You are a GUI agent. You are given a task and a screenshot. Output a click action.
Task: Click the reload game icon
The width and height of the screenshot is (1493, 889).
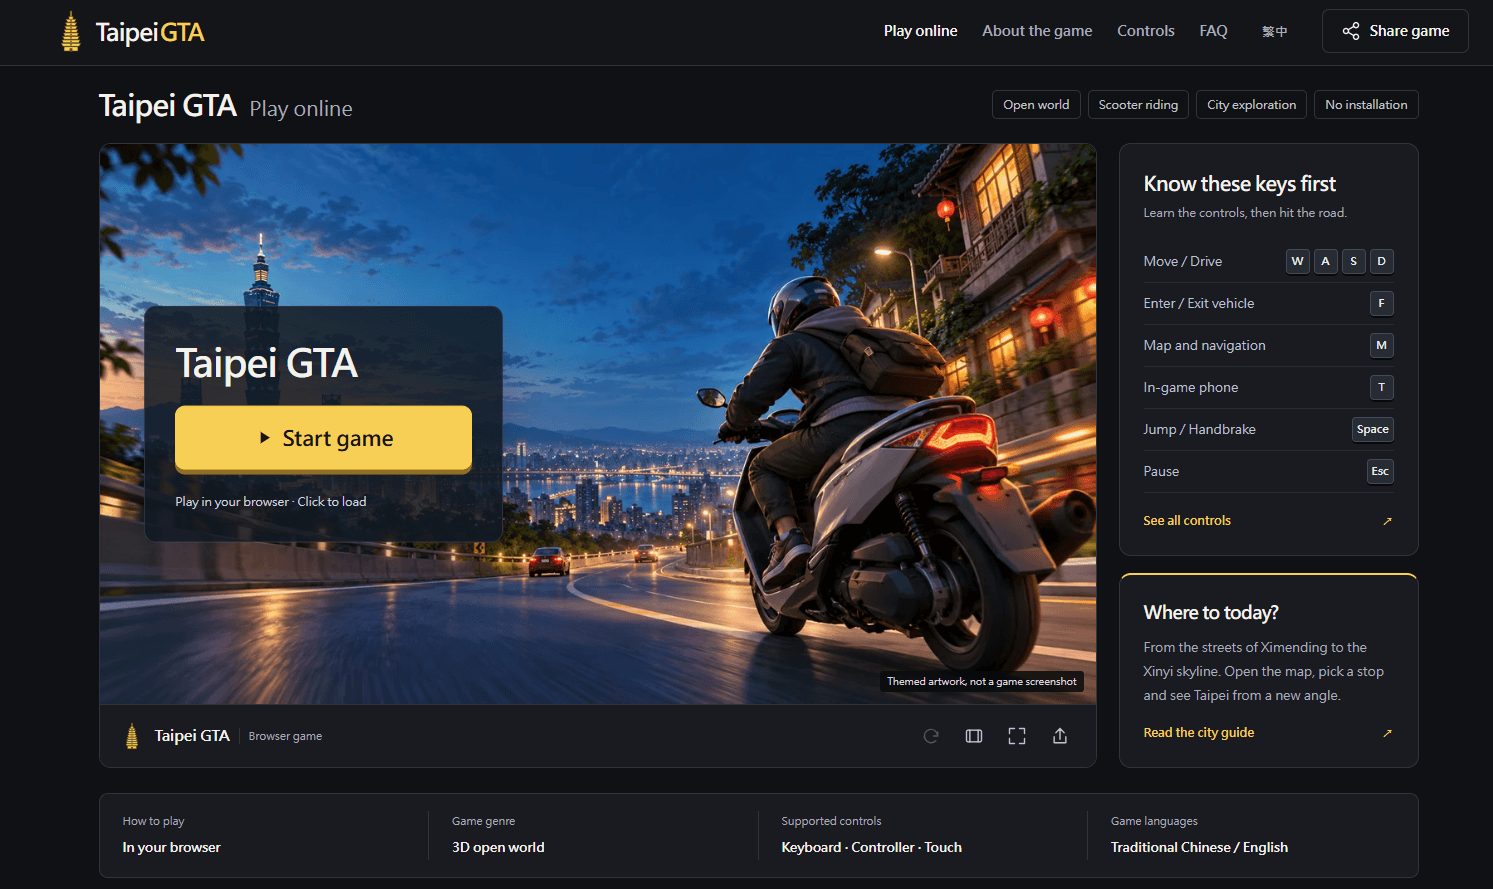pos(931,736)
